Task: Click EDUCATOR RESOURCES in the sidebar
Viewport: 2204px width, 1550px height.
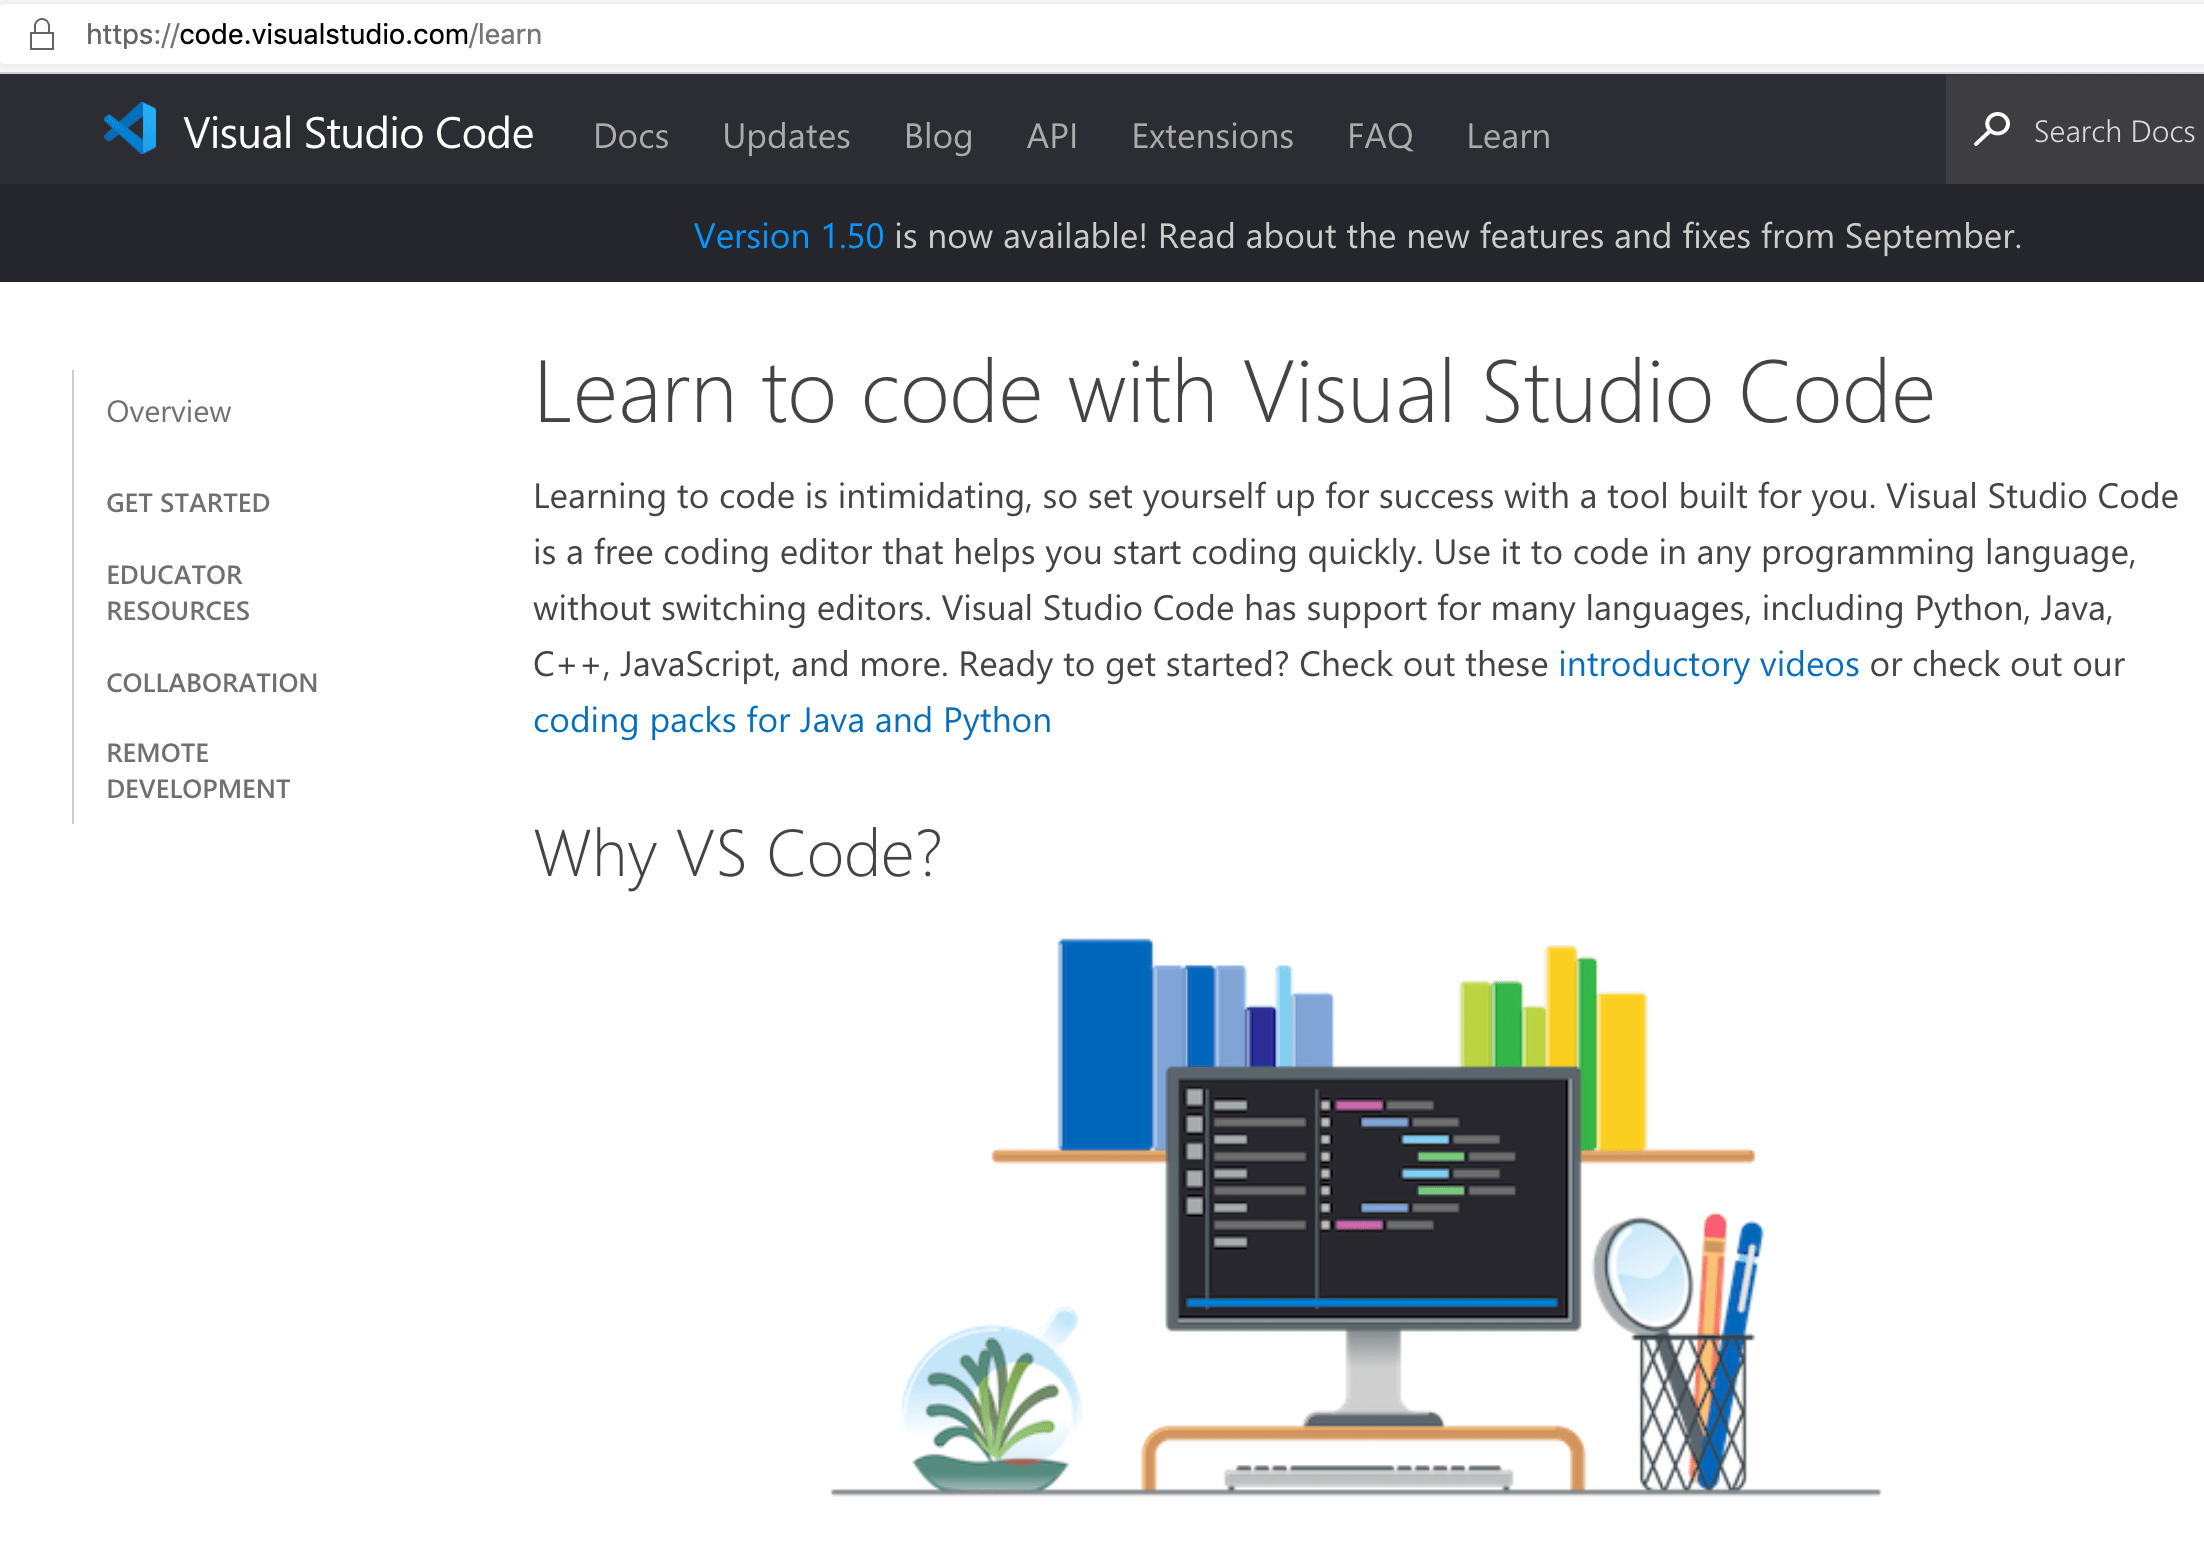Action: point(178,591)
